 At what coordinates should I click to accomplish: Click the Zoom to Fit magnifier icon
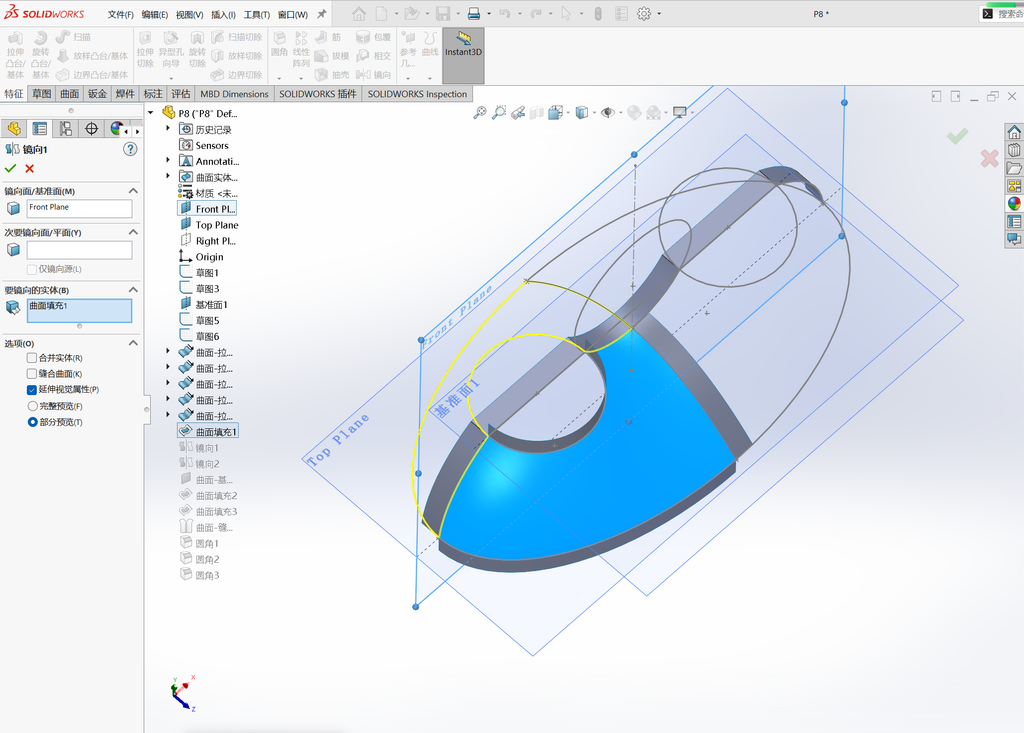479,113
